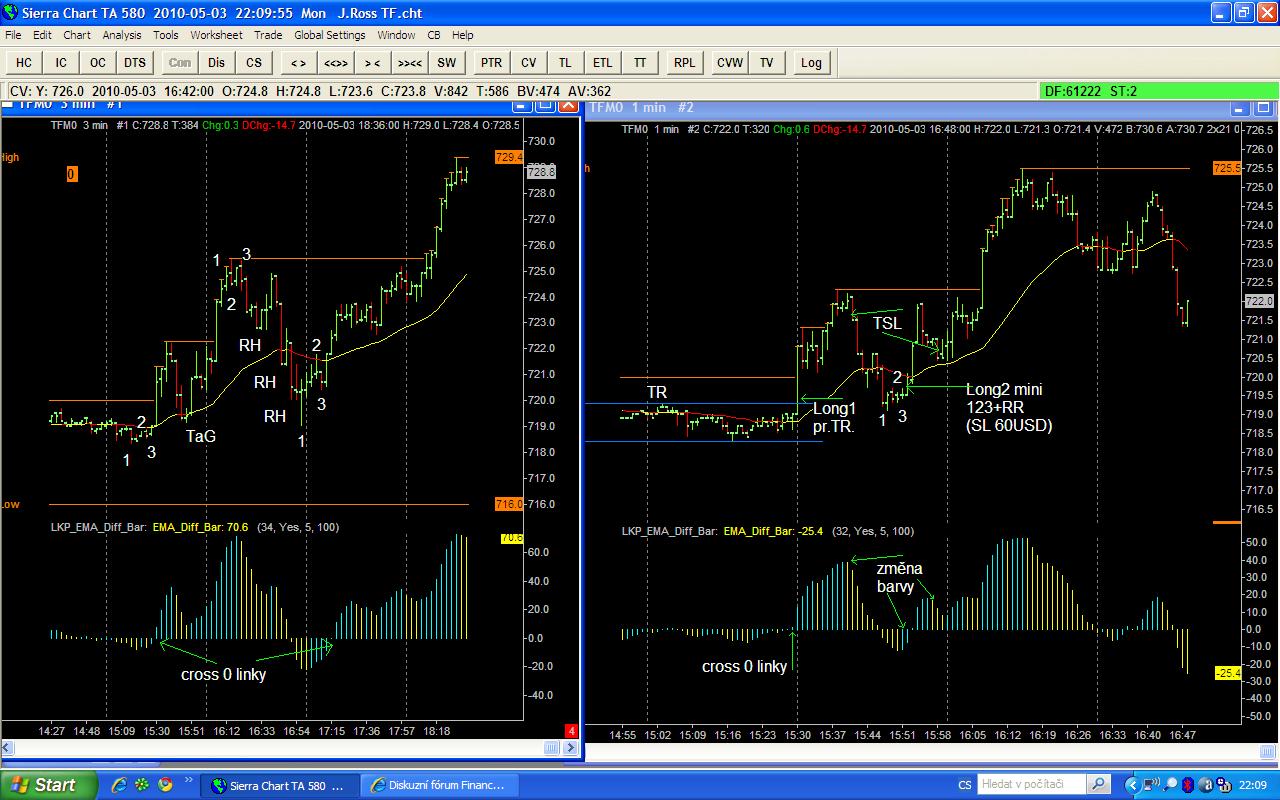Select the CV toolbar button

coord(528,62)
